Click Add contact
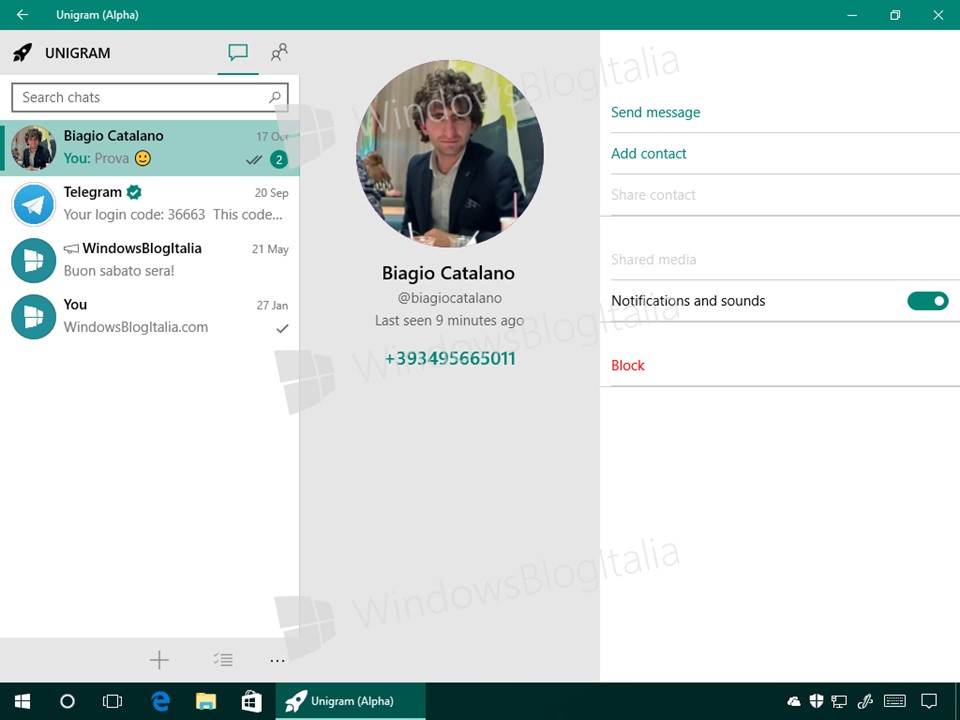Screen dimensions: 960x720 (x=649, y=154)
